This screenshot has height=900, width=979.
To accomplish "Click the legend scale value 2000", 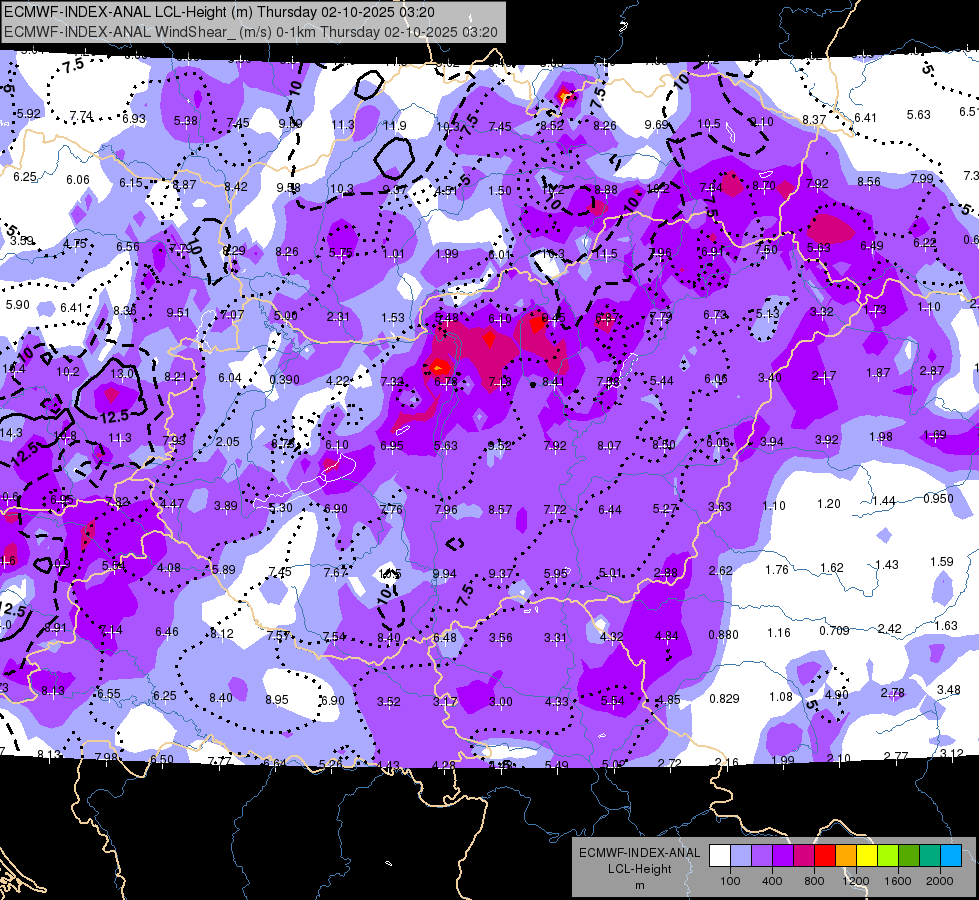I will coord(940,881).
